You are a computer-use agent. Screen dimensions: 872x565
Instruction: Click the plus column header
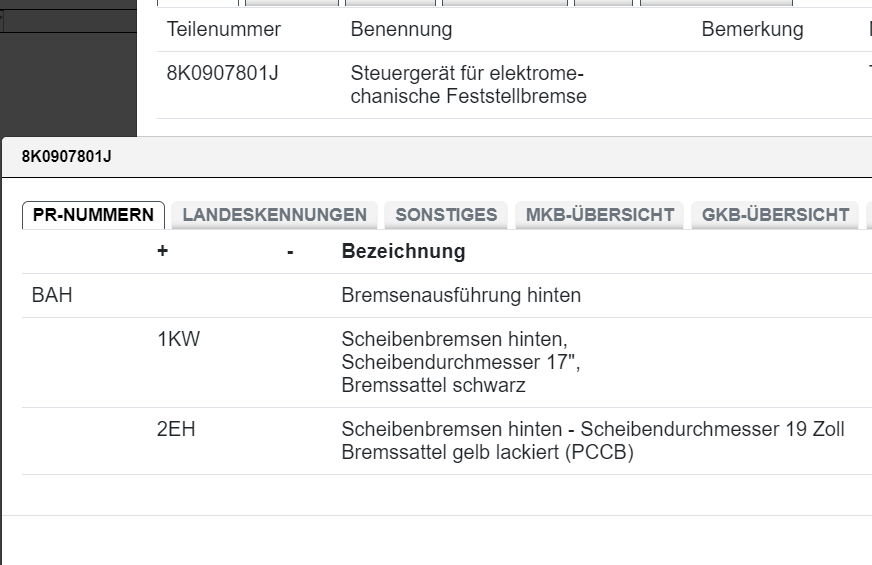162,252
